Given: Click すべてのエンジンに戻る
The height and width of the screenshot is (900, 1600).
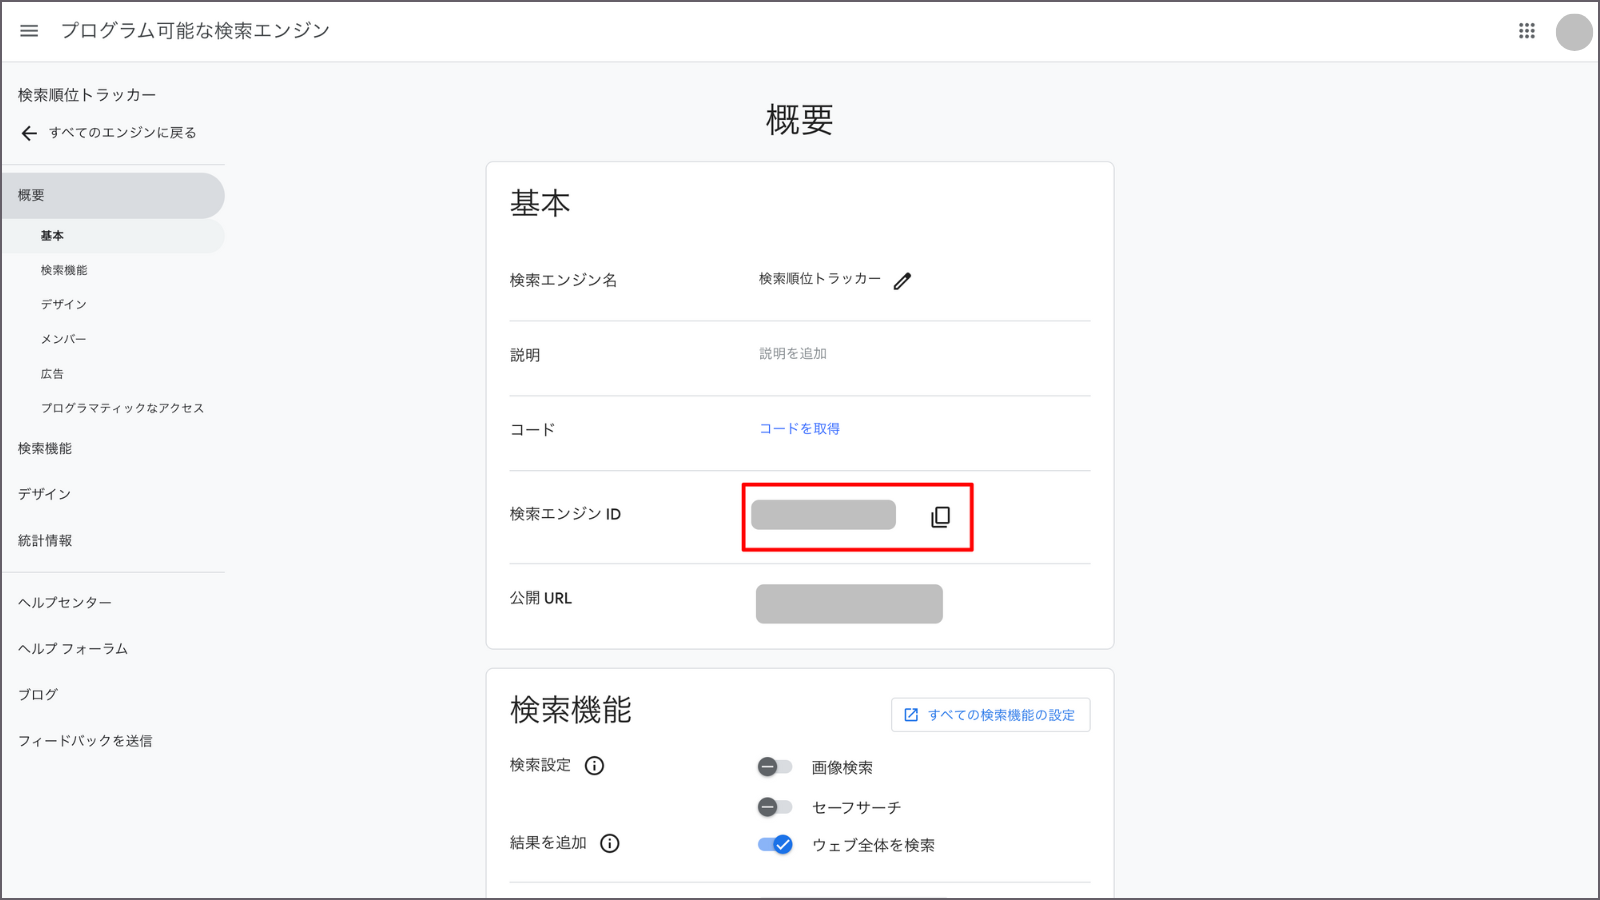Looking at the screenshot, I should point(122,133).
